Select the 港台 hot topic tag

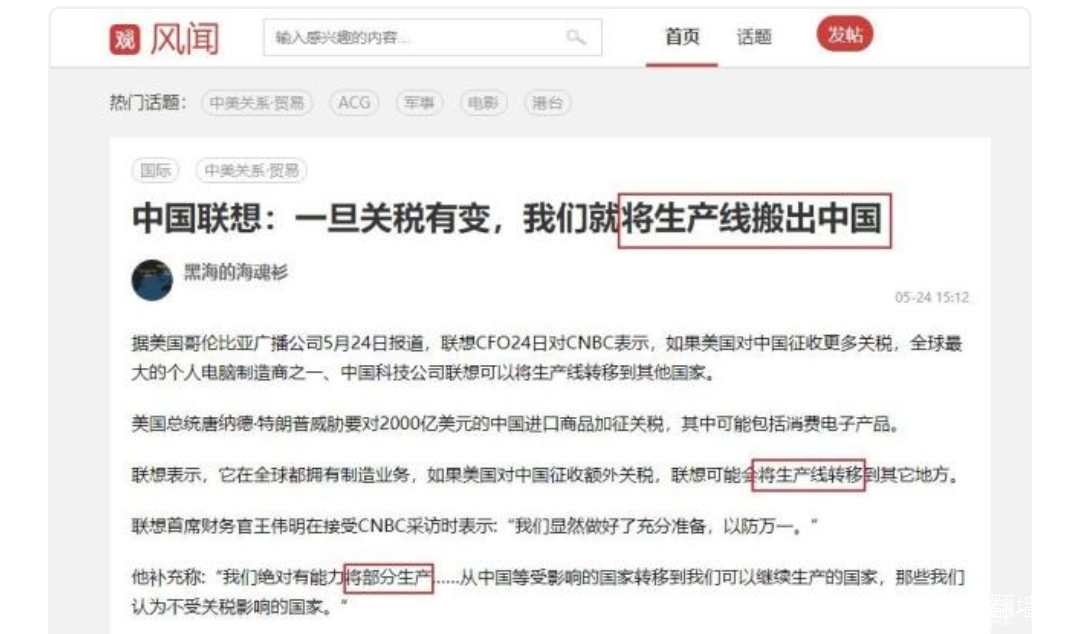[548, 103]
